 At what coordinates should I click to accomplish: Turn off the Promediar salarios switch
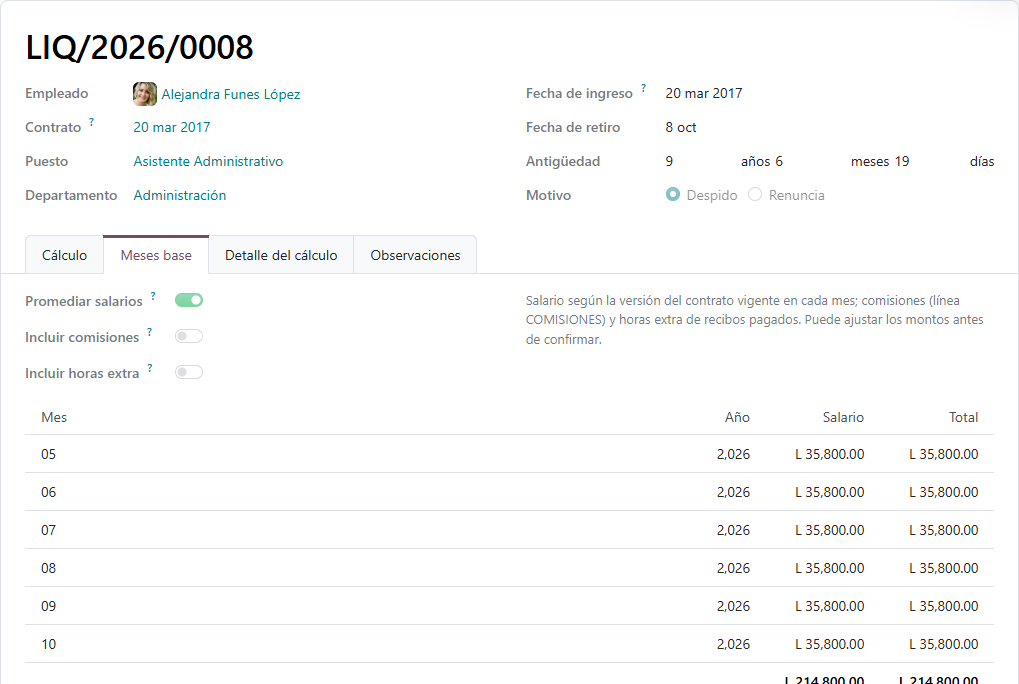[x=189, y=300]
